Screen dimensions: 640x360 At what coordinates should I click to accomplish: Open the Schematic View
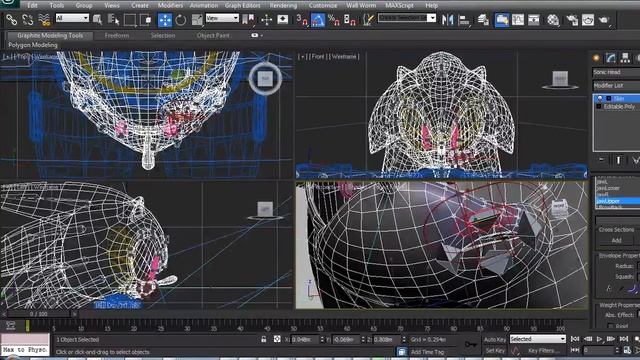coord(533,20)
